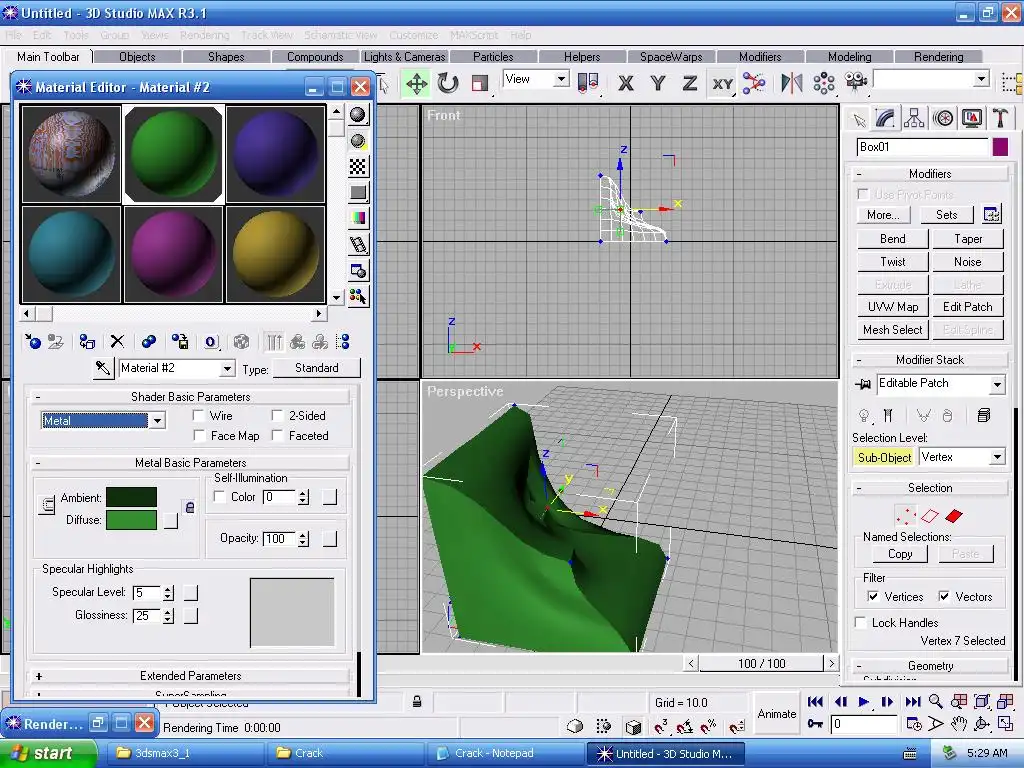1024x768 pixels.
Task: Restrict transform to XY plane
Action: (722, 84)
